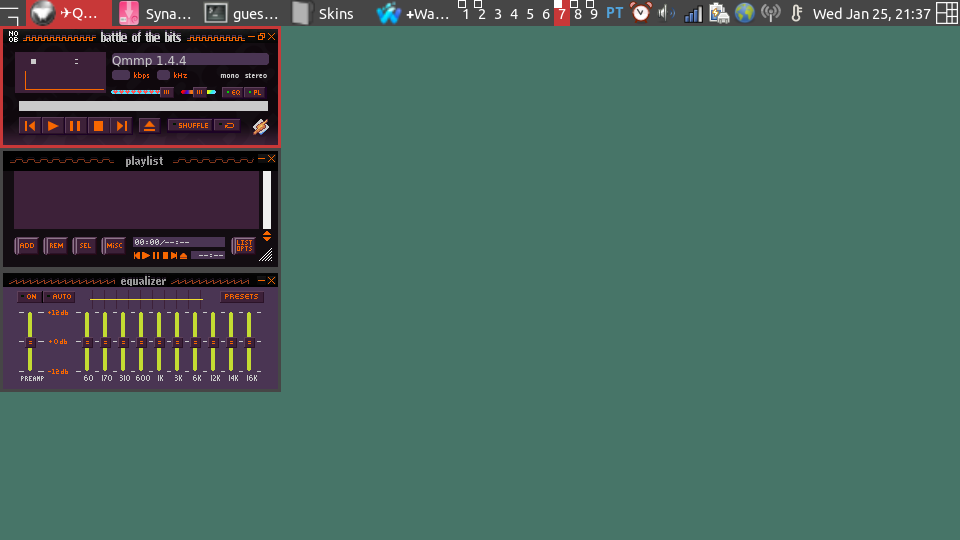Click the playlist vertical scrollbar
The image size is (960, 540).
267,200
